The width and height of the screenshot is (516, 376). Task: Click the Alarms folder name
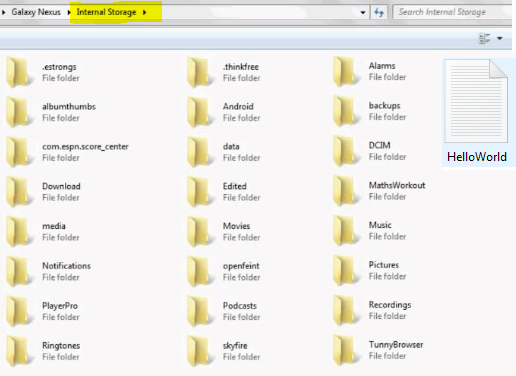coord(382,66)
